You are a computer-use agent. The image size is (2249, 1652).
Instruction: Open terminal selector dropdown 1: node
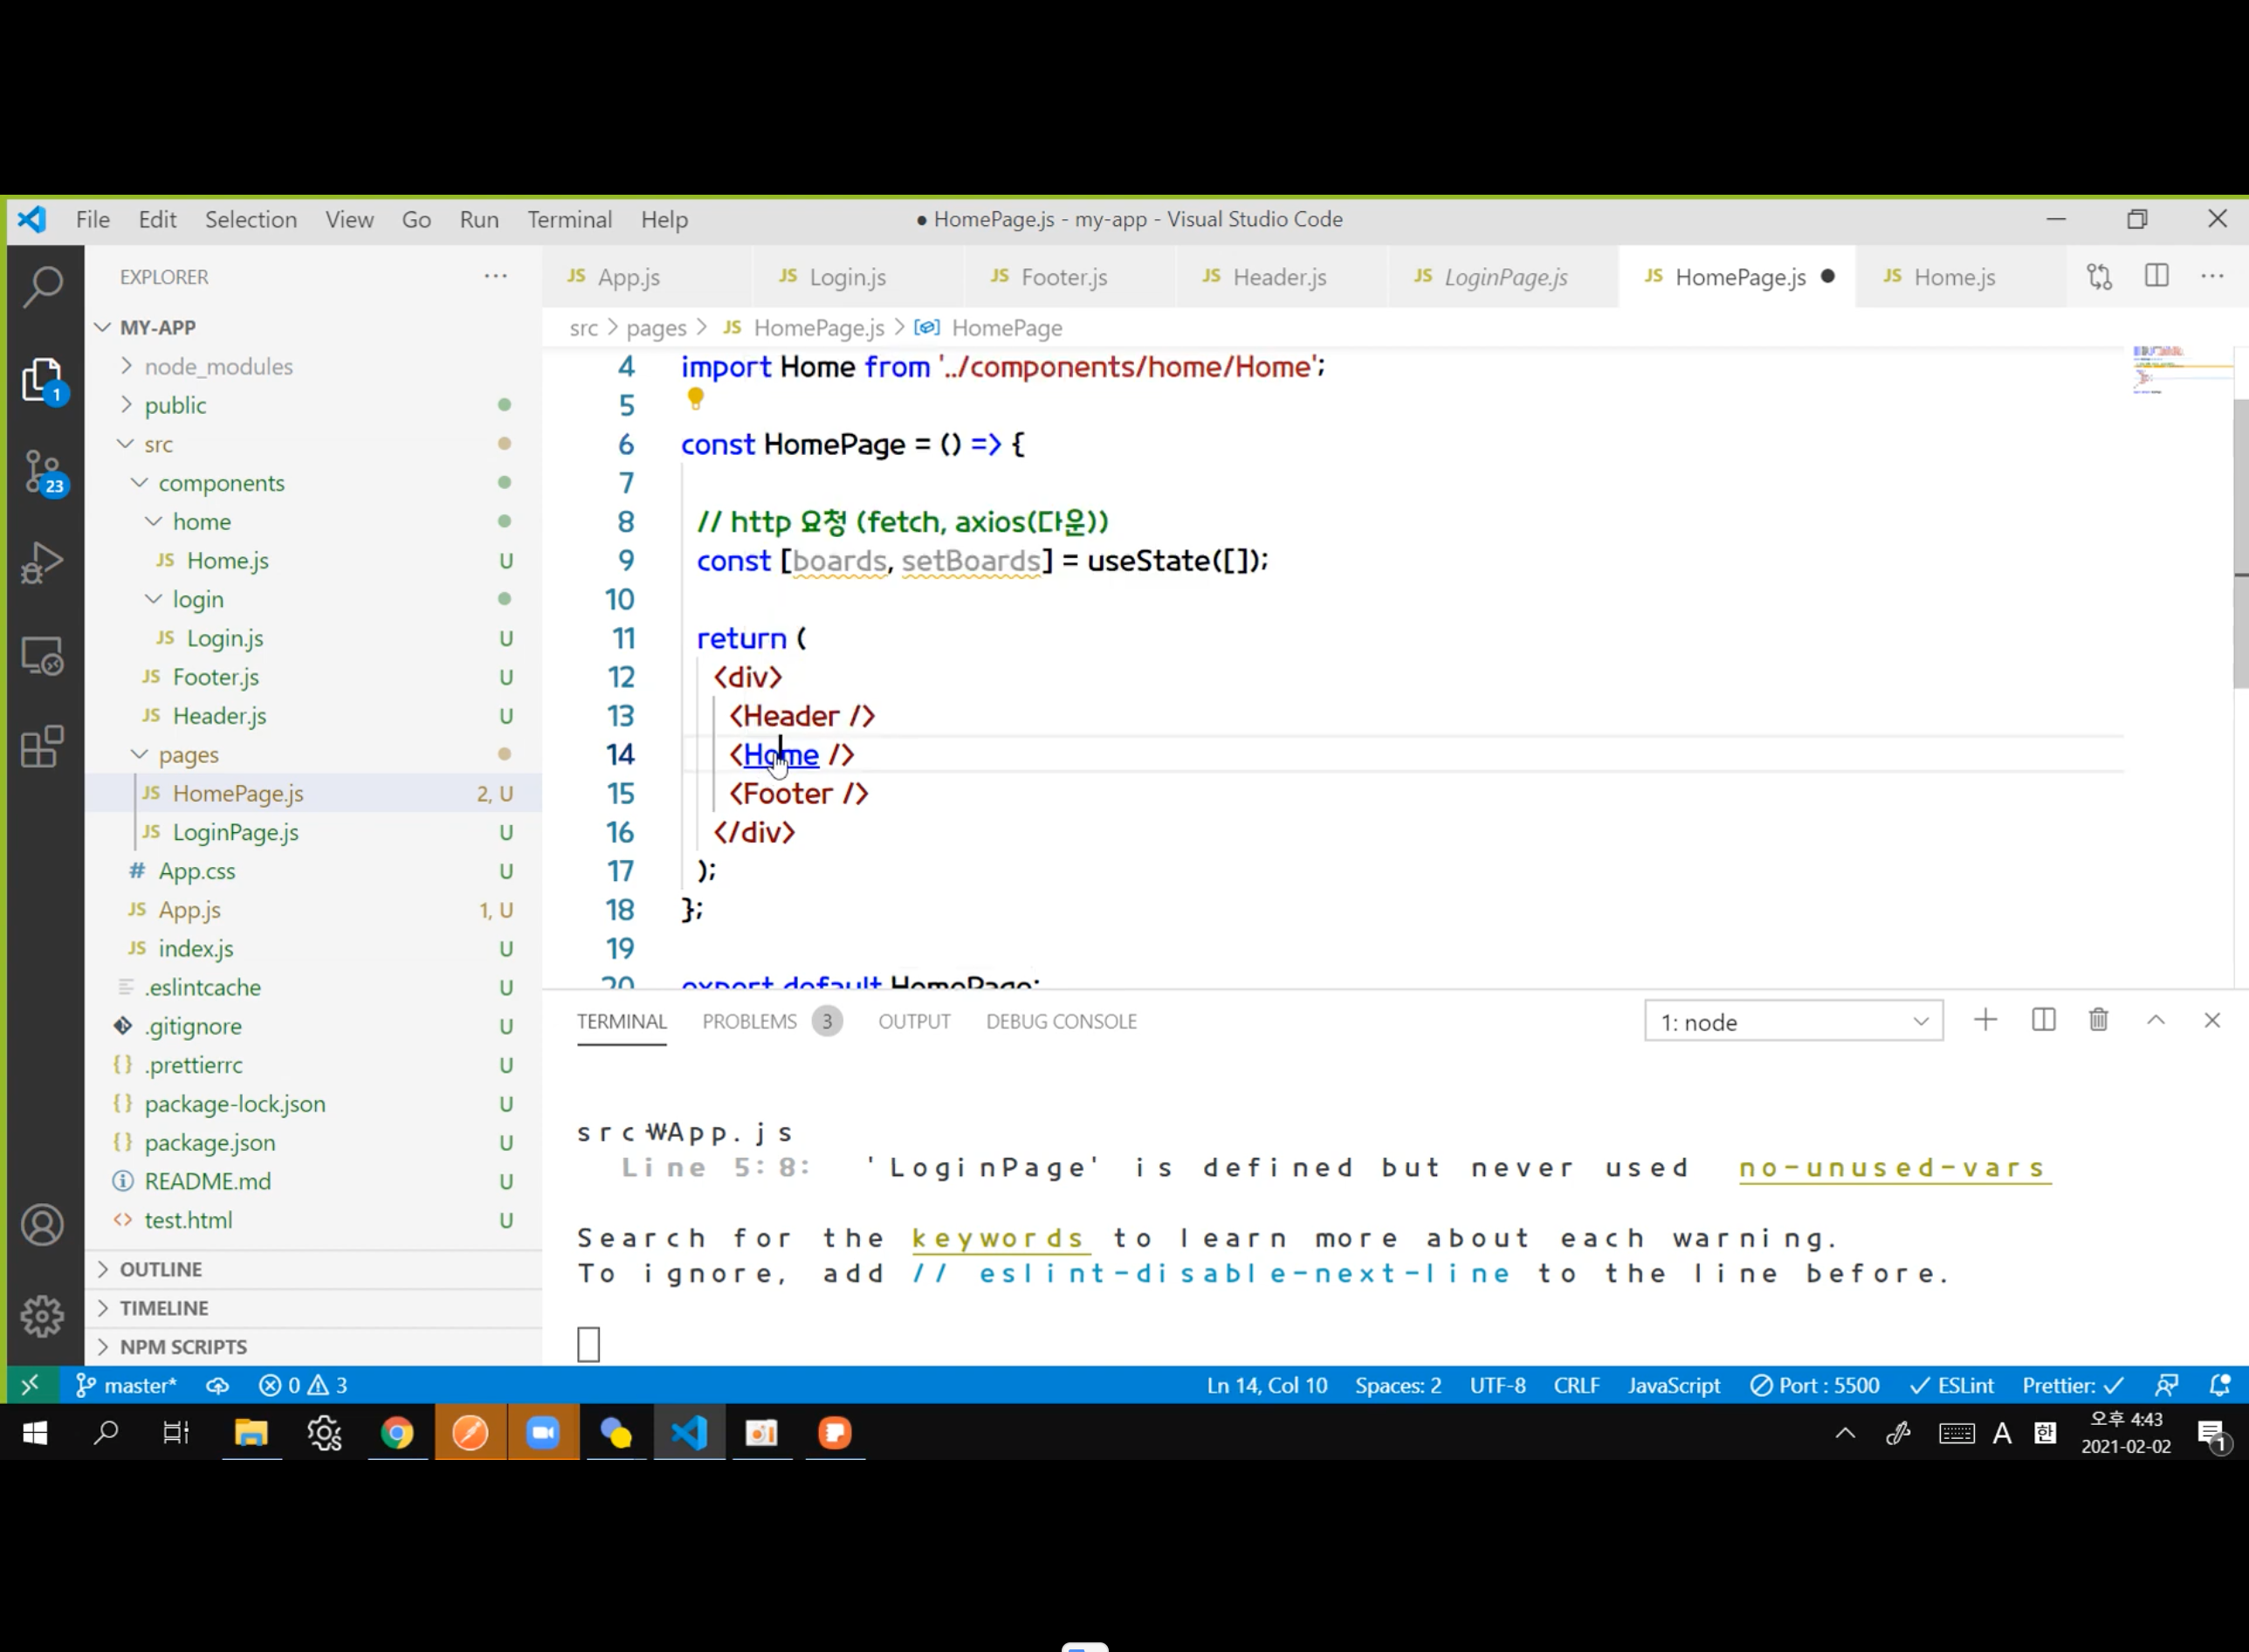[x=1794, y=1021]
